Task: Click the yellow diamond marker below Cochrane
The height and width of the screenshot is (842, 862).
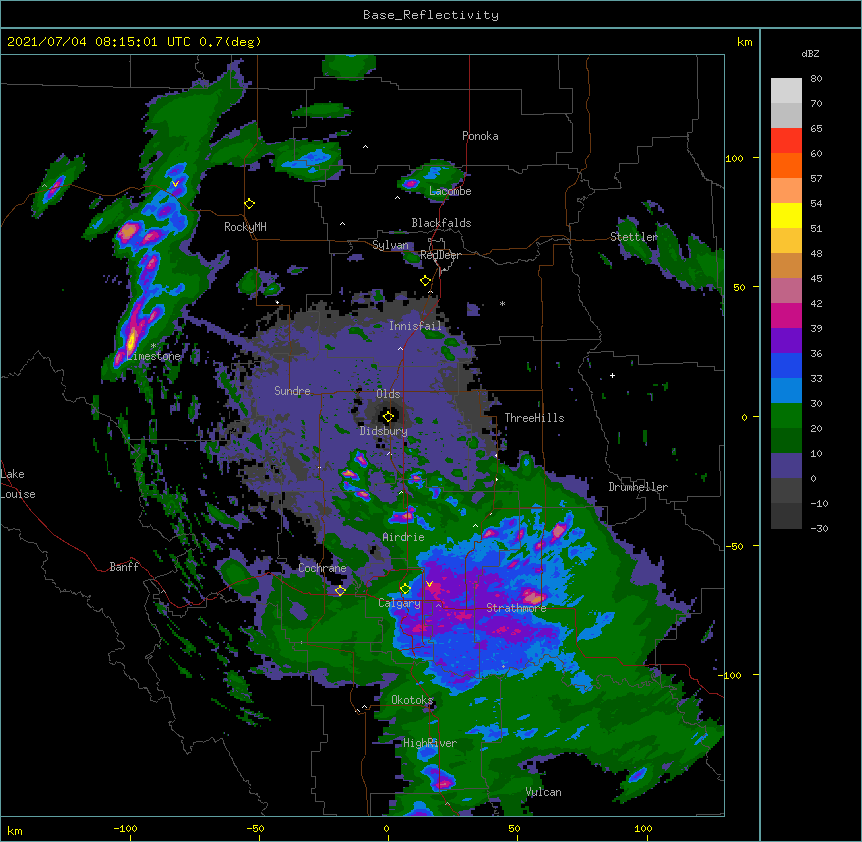Action: [x=340, y=590]
